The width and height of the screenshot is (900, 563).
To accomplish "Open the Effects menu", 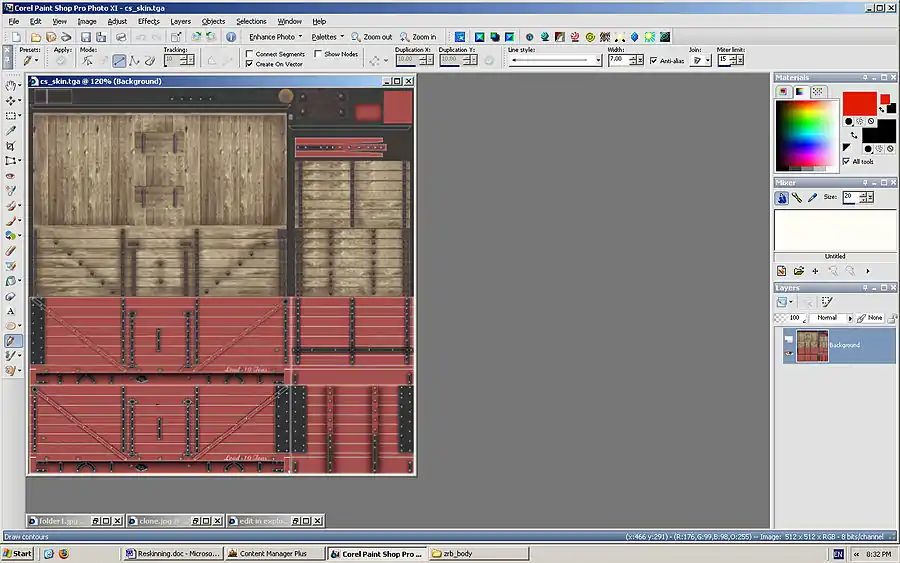I will 148,21.
